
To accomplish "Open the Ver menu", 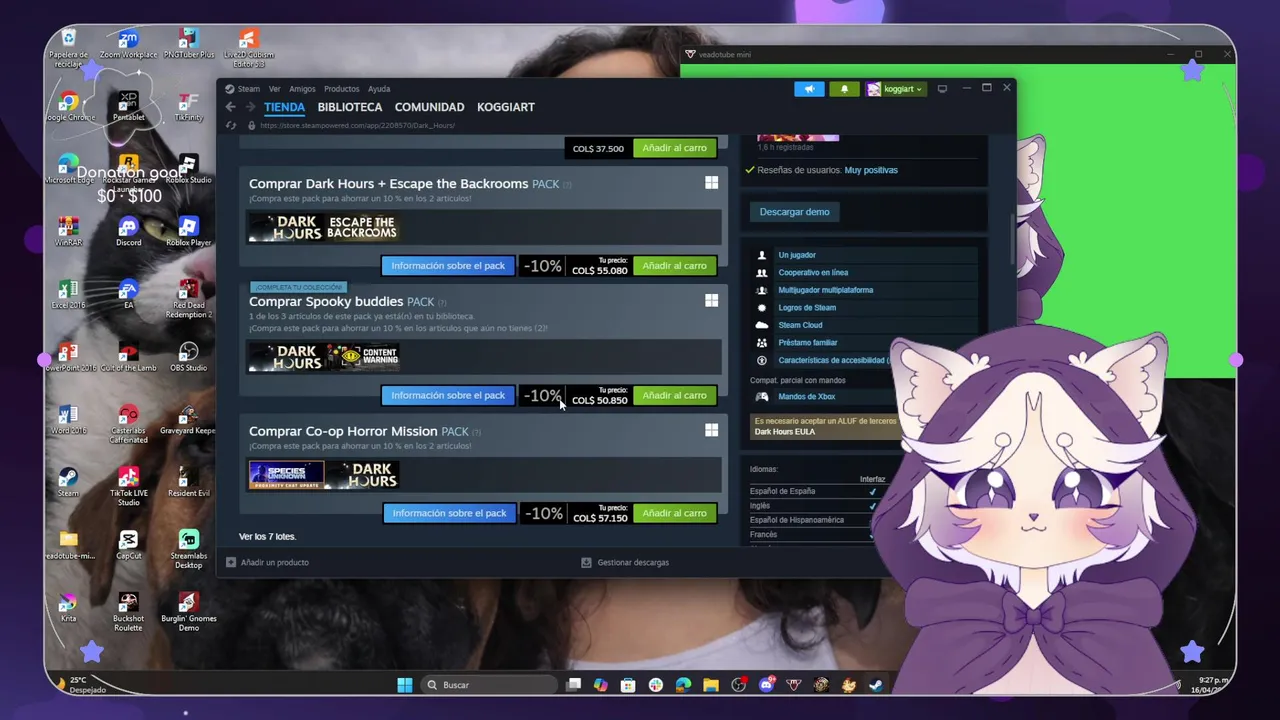I will click(274, 89).
